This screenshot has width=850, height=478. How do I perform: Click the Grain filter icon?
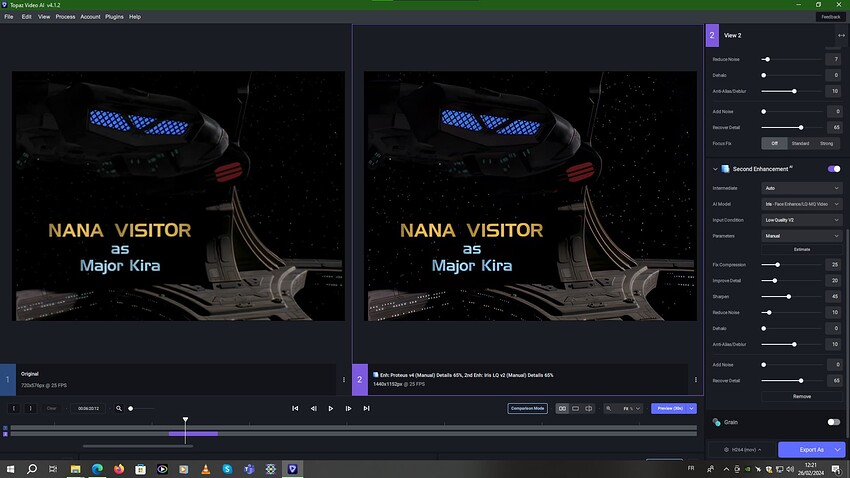[717, 422]
